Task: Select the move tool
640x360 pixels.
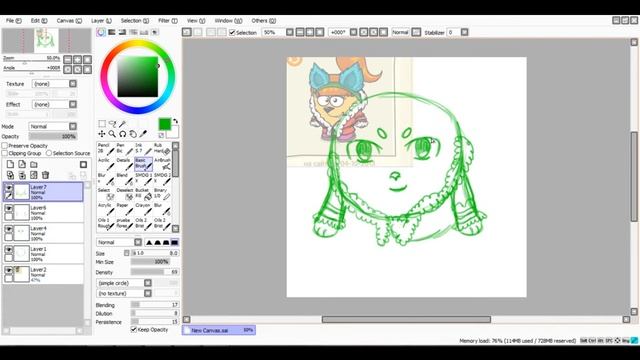Action: 102,134
